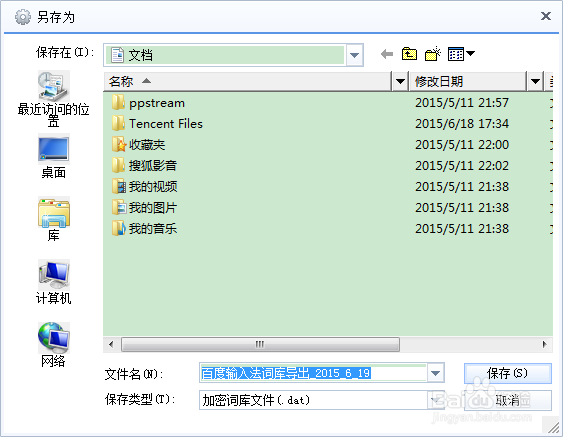Click the 我的图片 folder icon
563x437 pixels.
[x=119, y=207]
